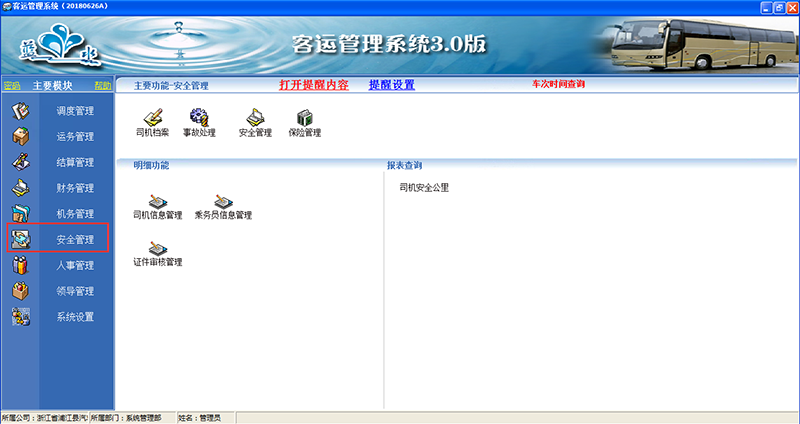Select 调度管理 module label
Image resolution: width=800 pixels, height=424 pixels.
coord(75,111)
